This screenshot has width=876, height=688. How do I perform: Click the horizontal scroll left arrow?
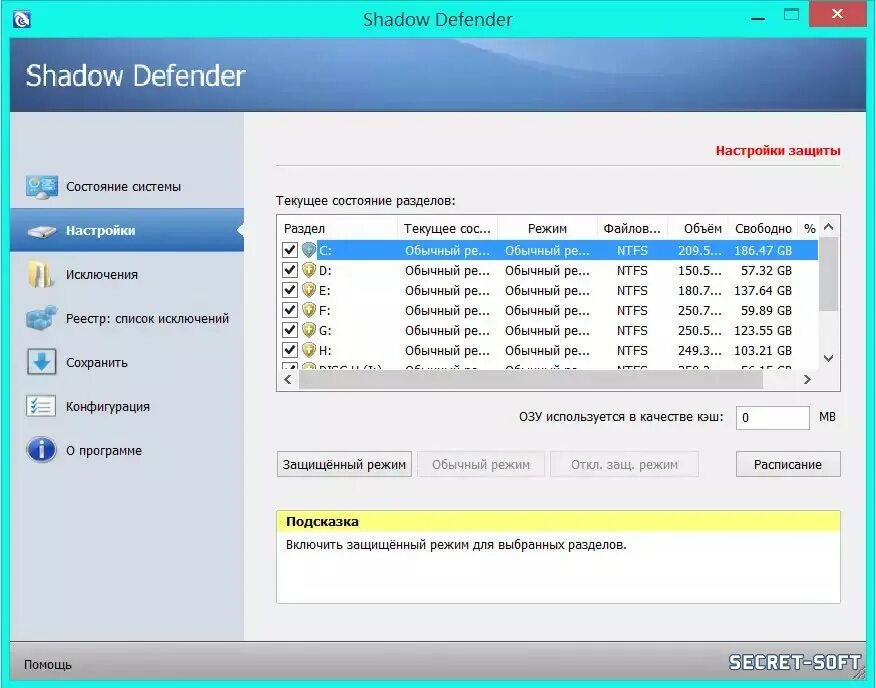click(x=288, y=379)
